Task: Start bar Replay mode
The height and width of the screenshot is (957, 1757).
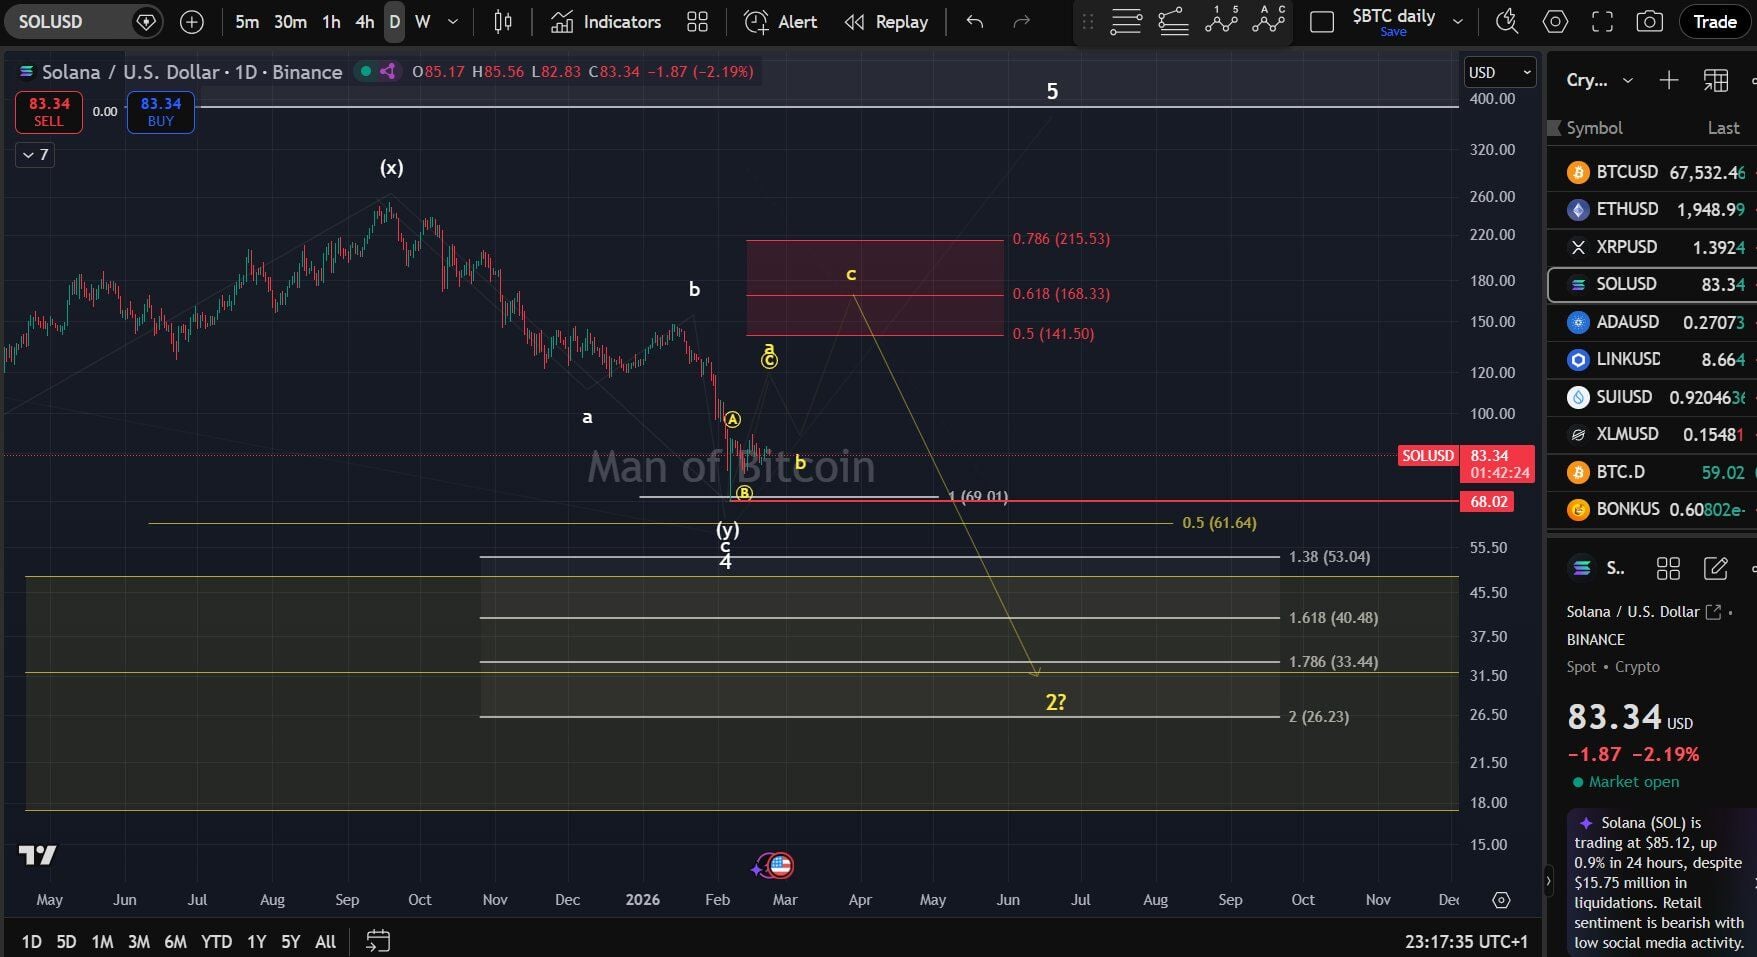Action: pos(887,21)
